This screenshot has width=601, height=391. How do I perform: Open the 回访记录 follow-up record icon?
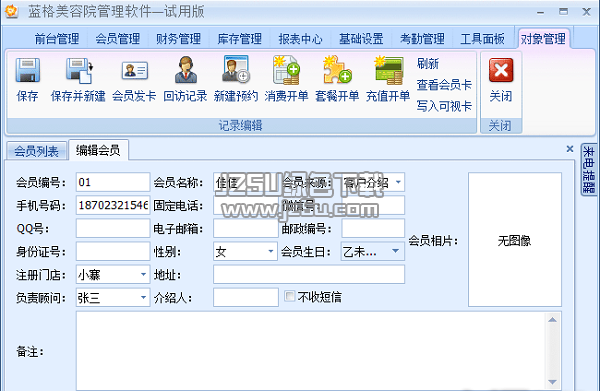[x=186, y=70]
